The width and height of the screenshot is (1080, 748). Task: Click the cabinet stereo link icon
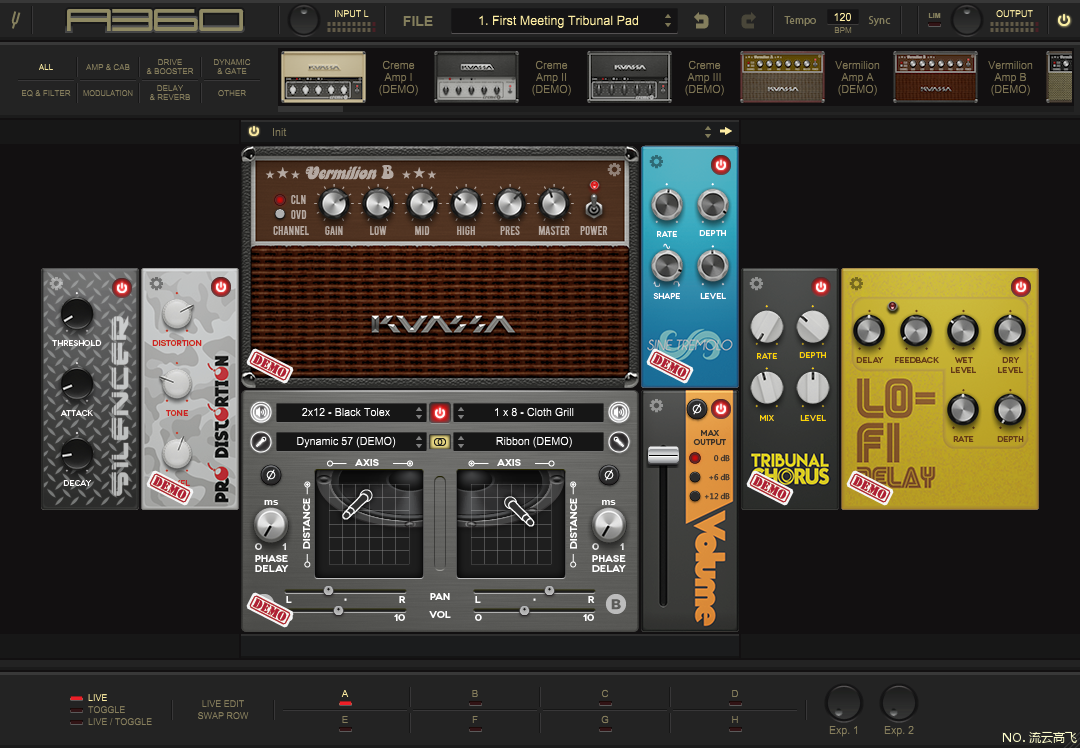[x=439, y=441]
